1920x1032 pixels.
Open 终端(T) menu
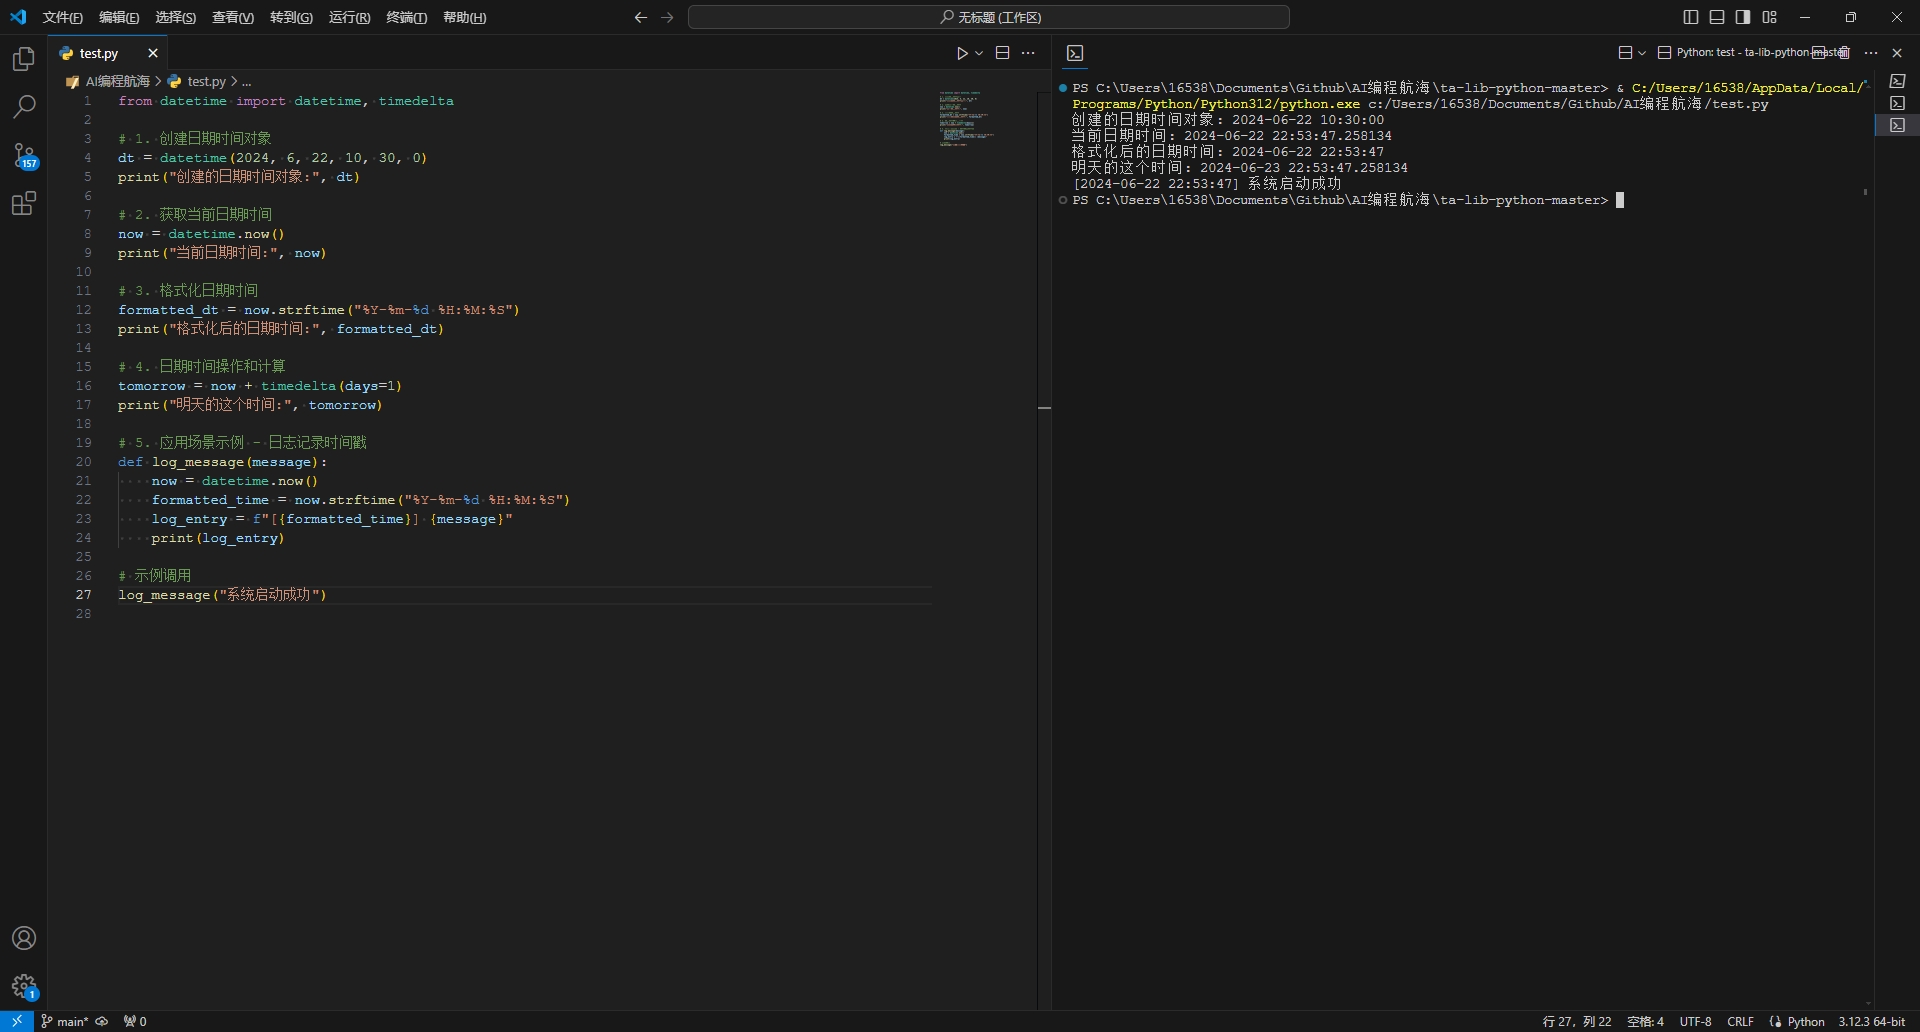(407, 17)
